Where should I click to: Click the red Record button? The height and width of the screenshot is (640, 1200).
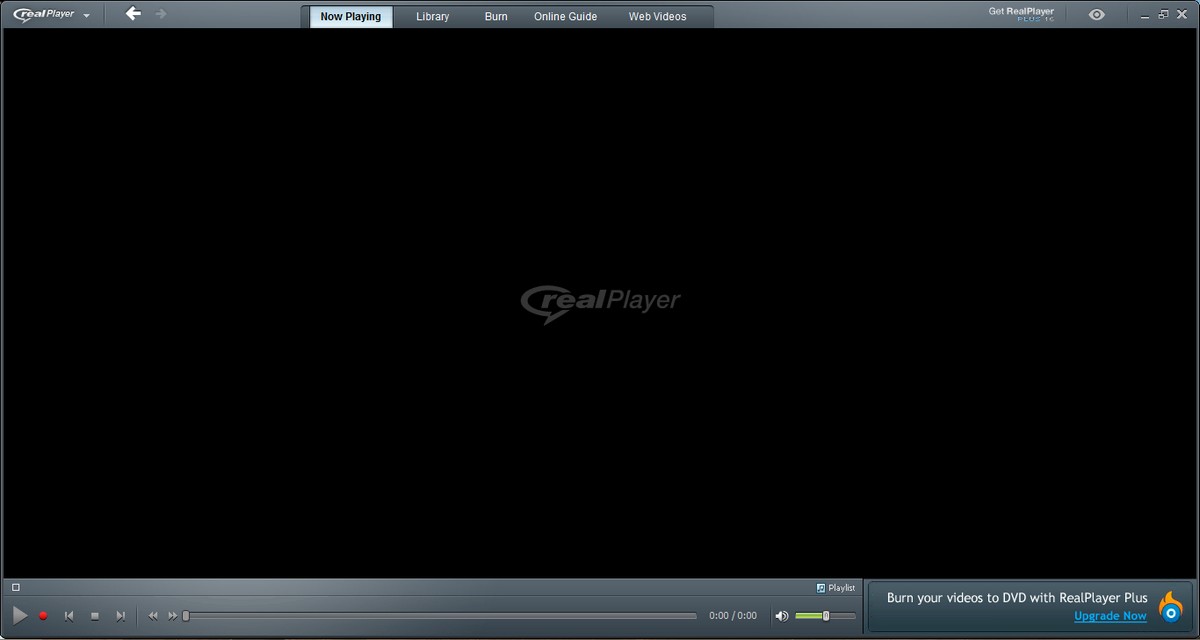tap(43, 616)
